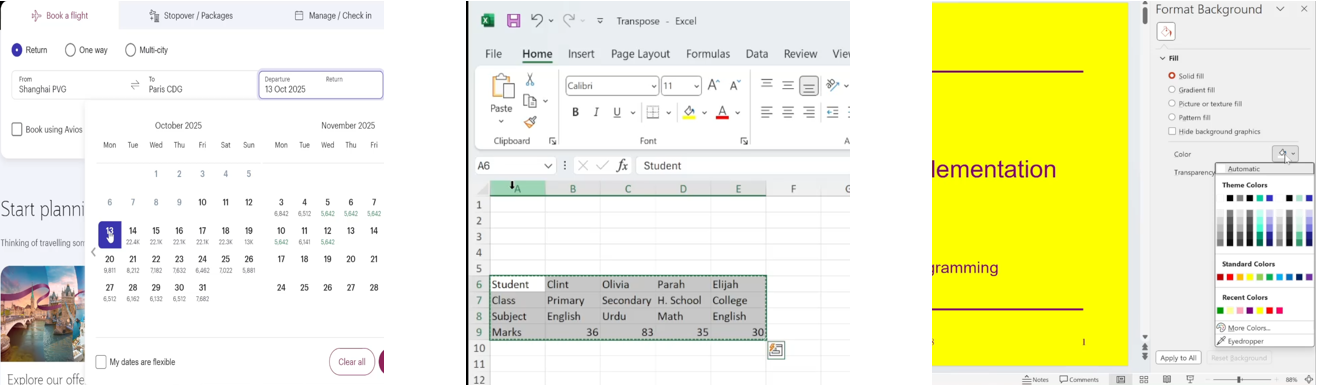Check the Book using Avios box
The height and width of the screenshot is (387, 1317).
pyautogui.click(x=17, y=129)
